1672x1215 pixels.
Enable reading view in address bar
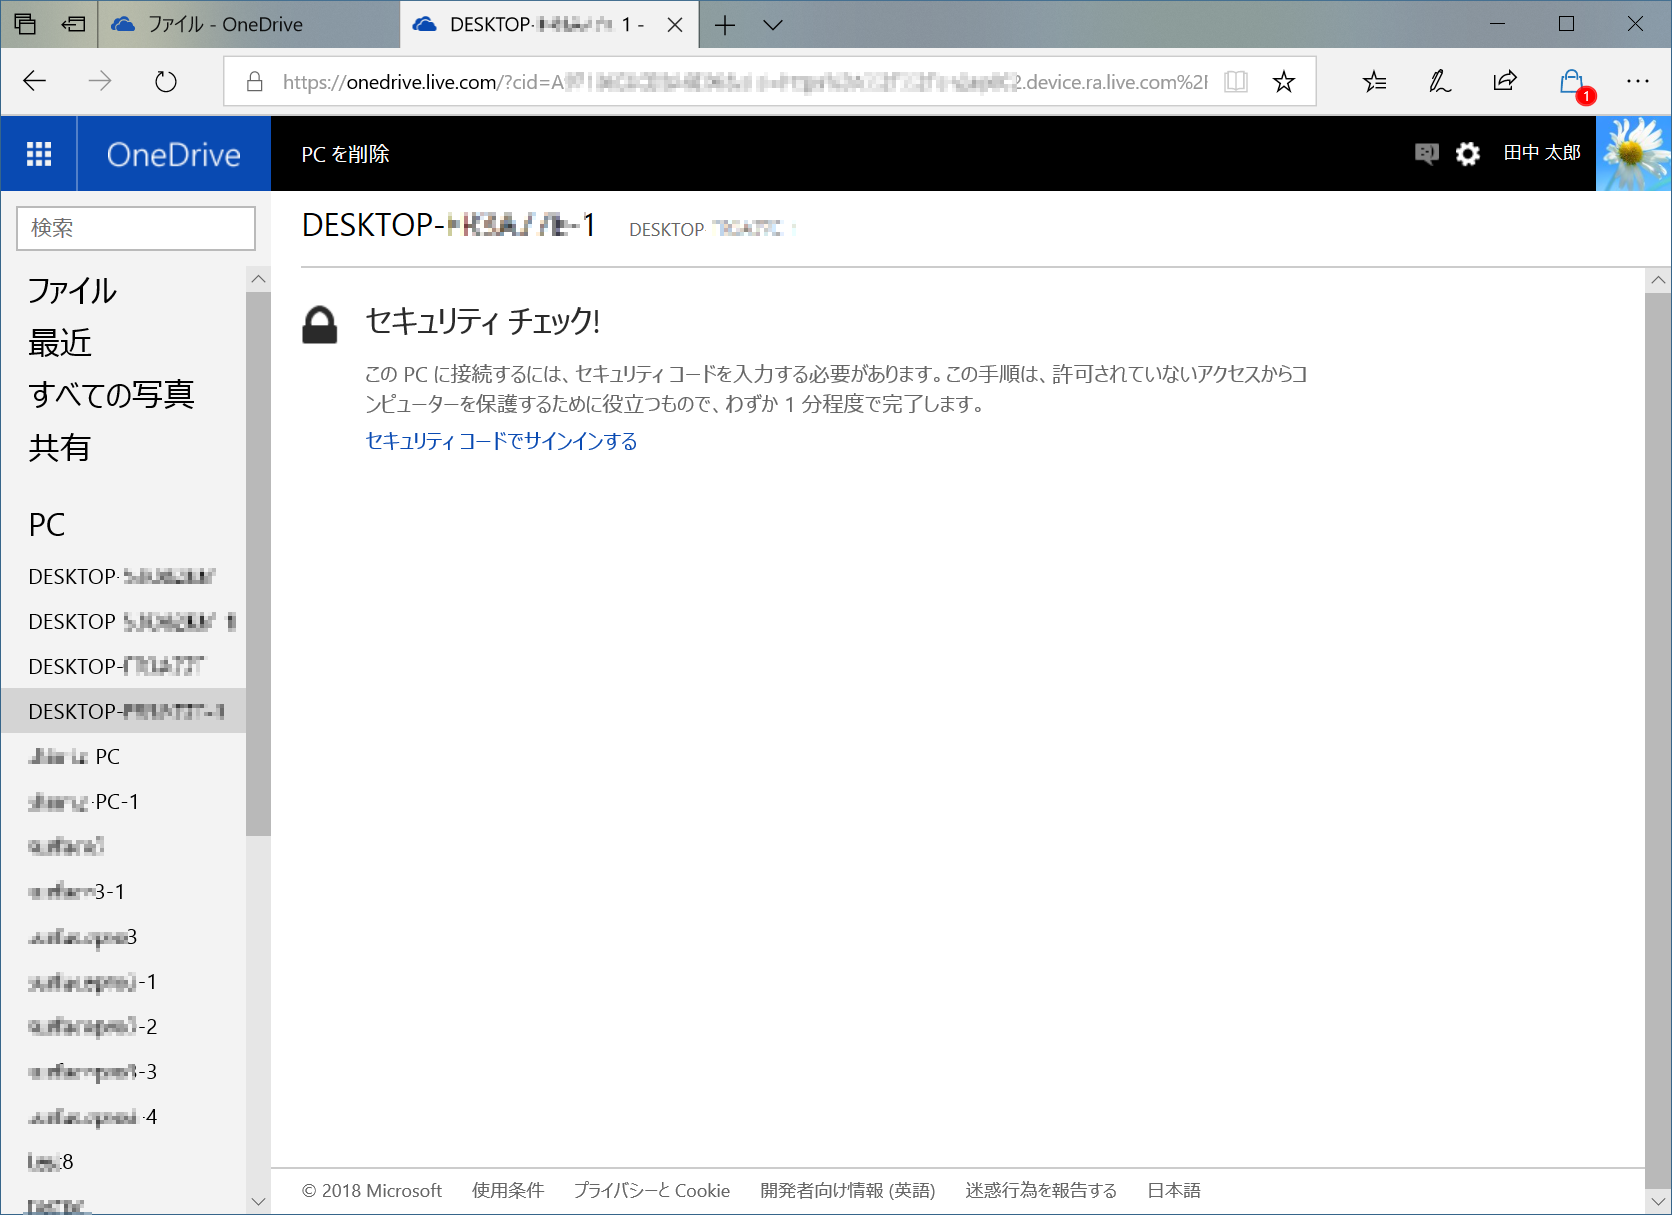tap(1235, 81)
